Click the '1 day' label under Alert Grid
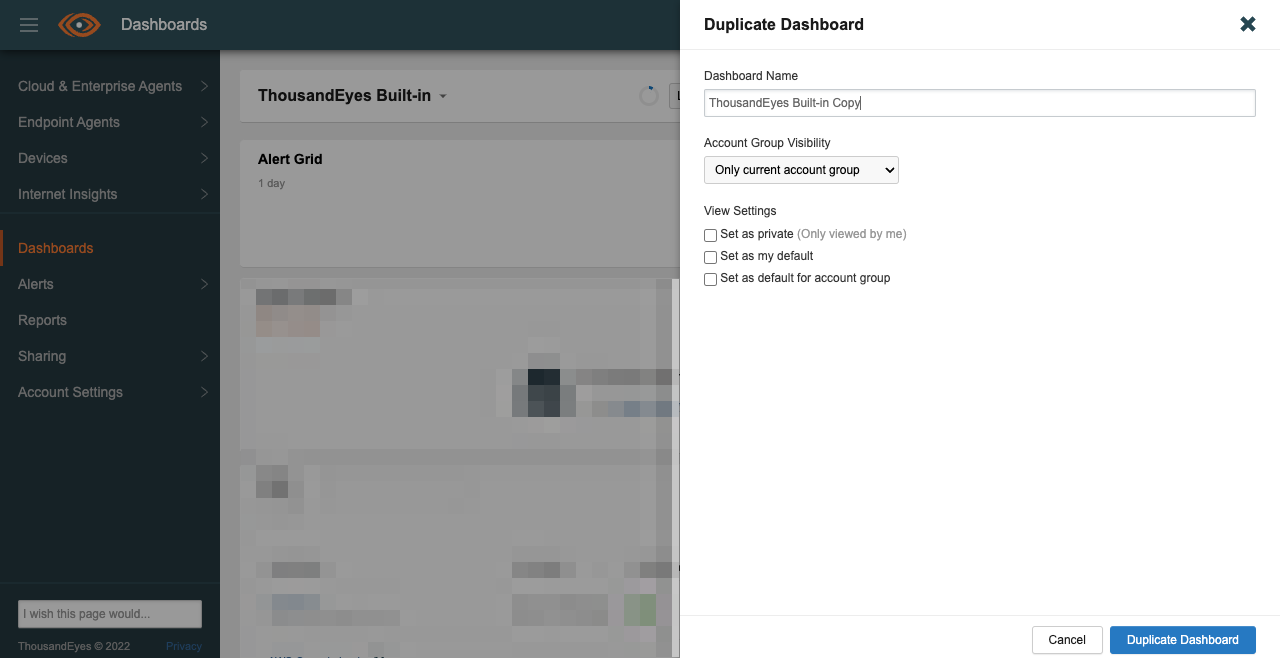The height and width of the screenshot is (658, 1280). 272,184
